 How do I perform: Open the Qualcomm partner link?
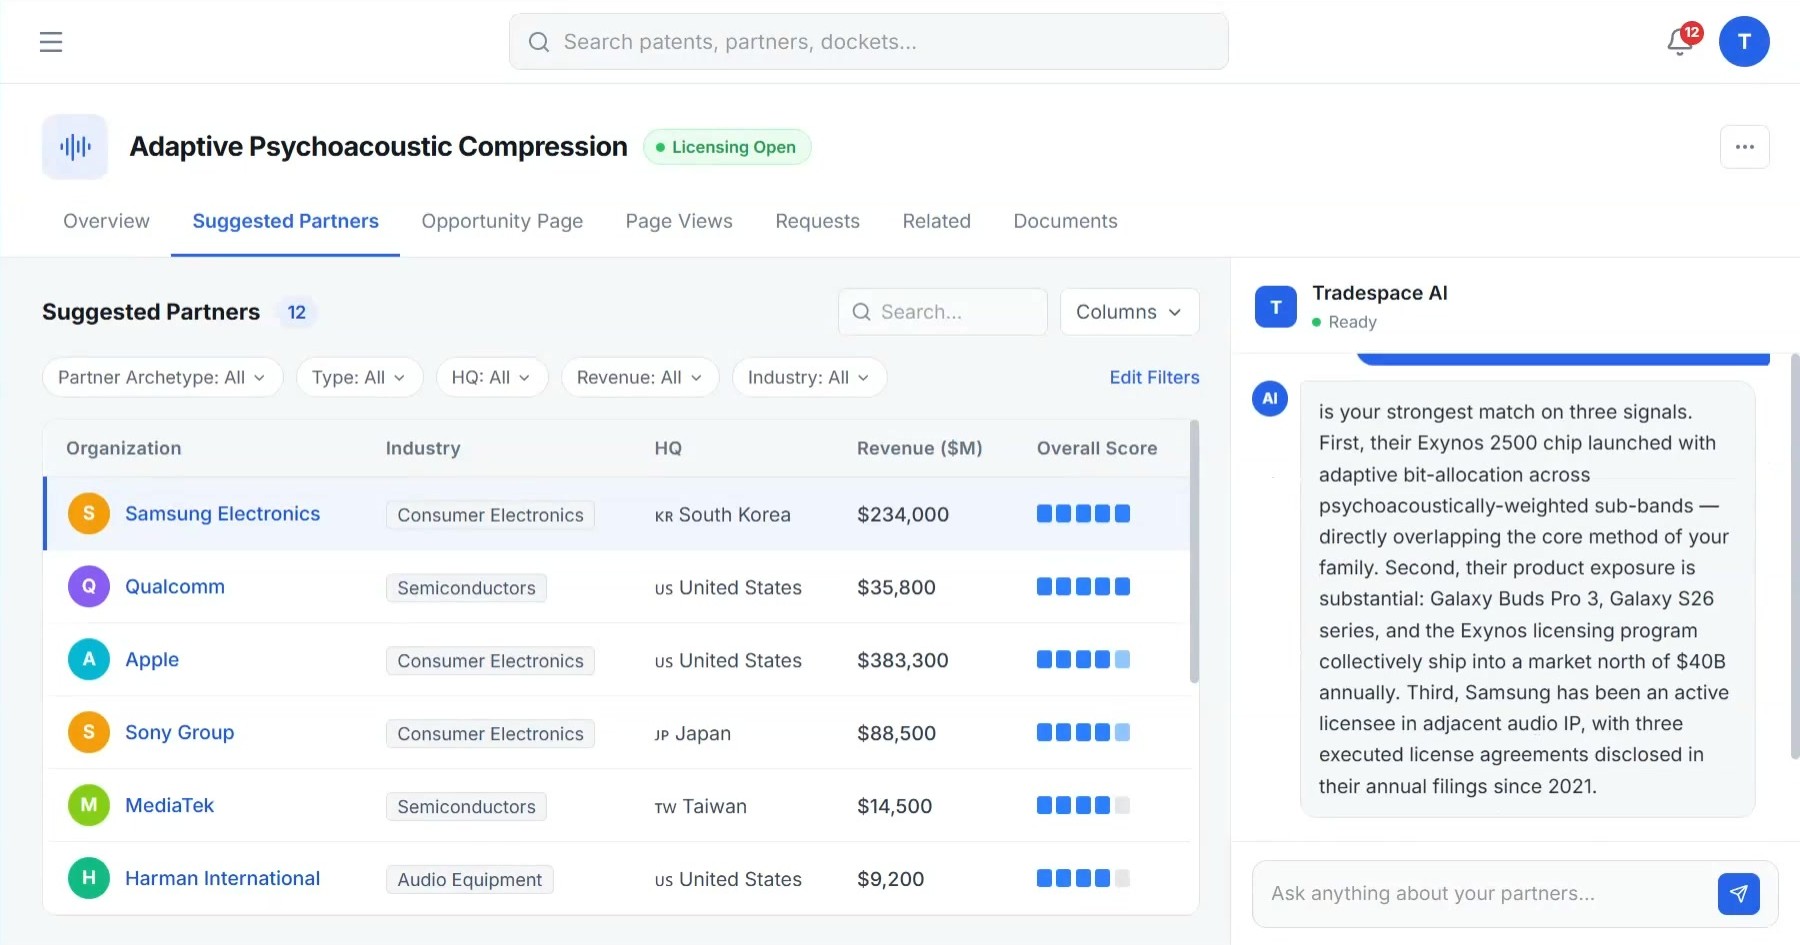[175, 587]
